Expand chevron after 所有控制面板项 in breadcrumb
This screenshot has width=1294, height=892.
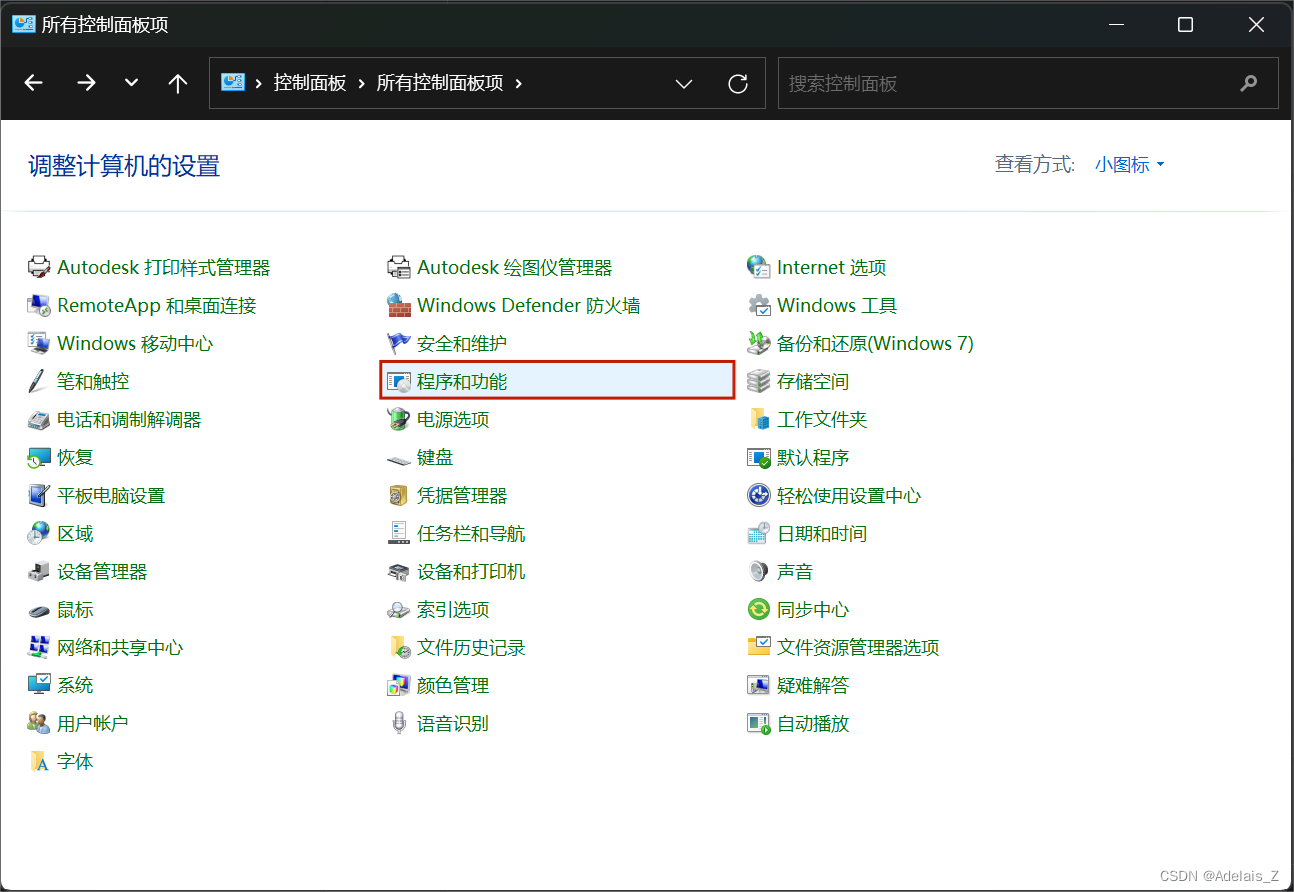pyautogui.click(x=518, y=83)
